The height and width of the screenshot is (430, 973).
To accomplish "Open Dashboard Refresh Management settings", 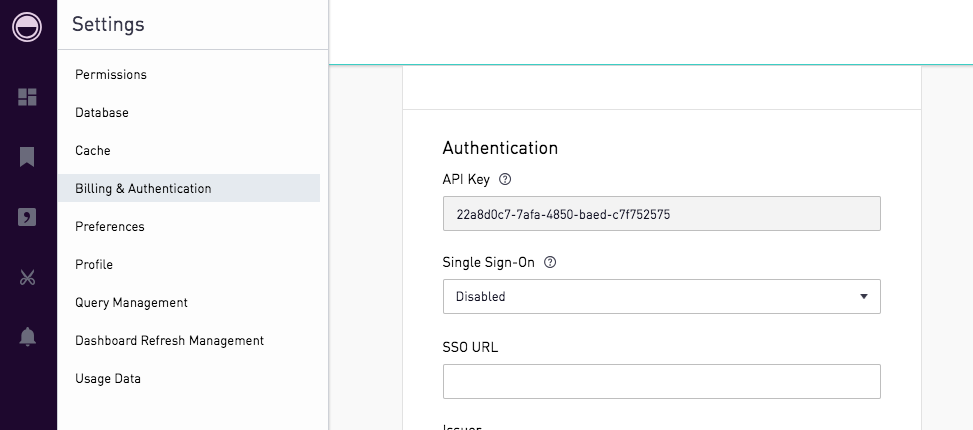I will pos(169,341).
